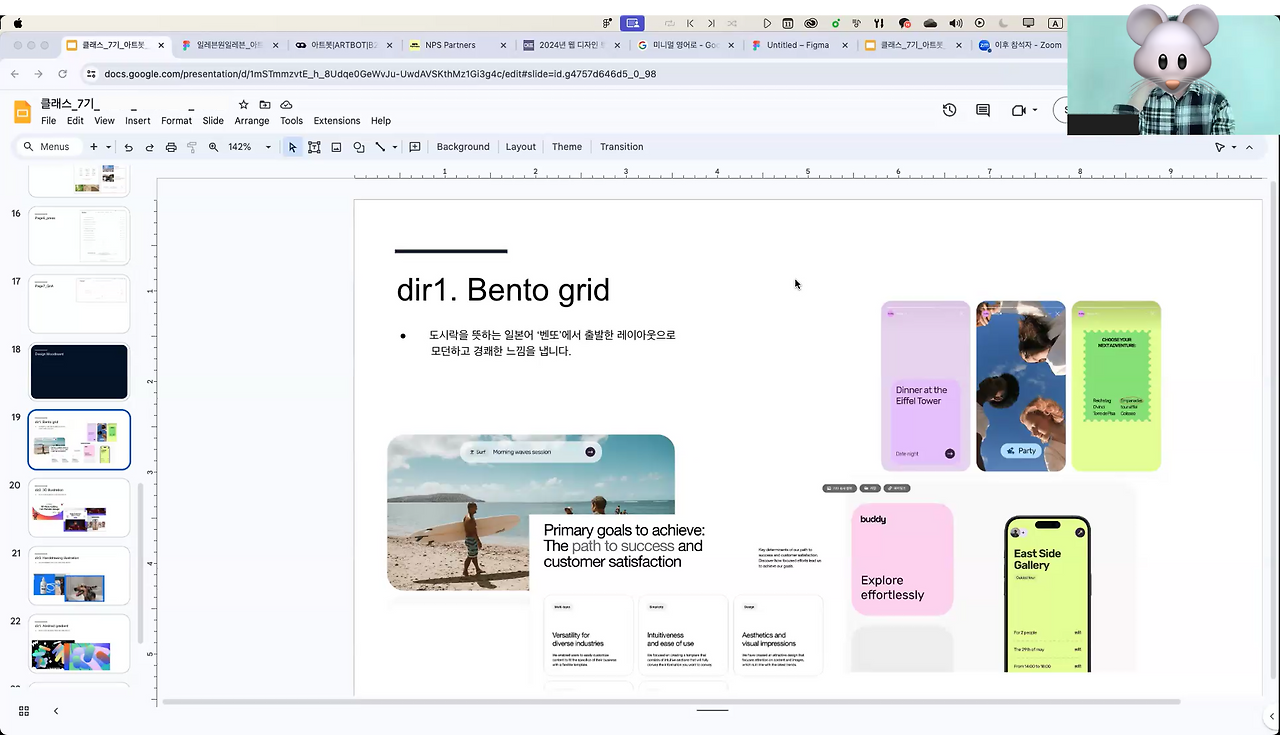The height and width of the screenshot is (735, 1280).
Task: Switch to grid view of slides
Action: 24,711
